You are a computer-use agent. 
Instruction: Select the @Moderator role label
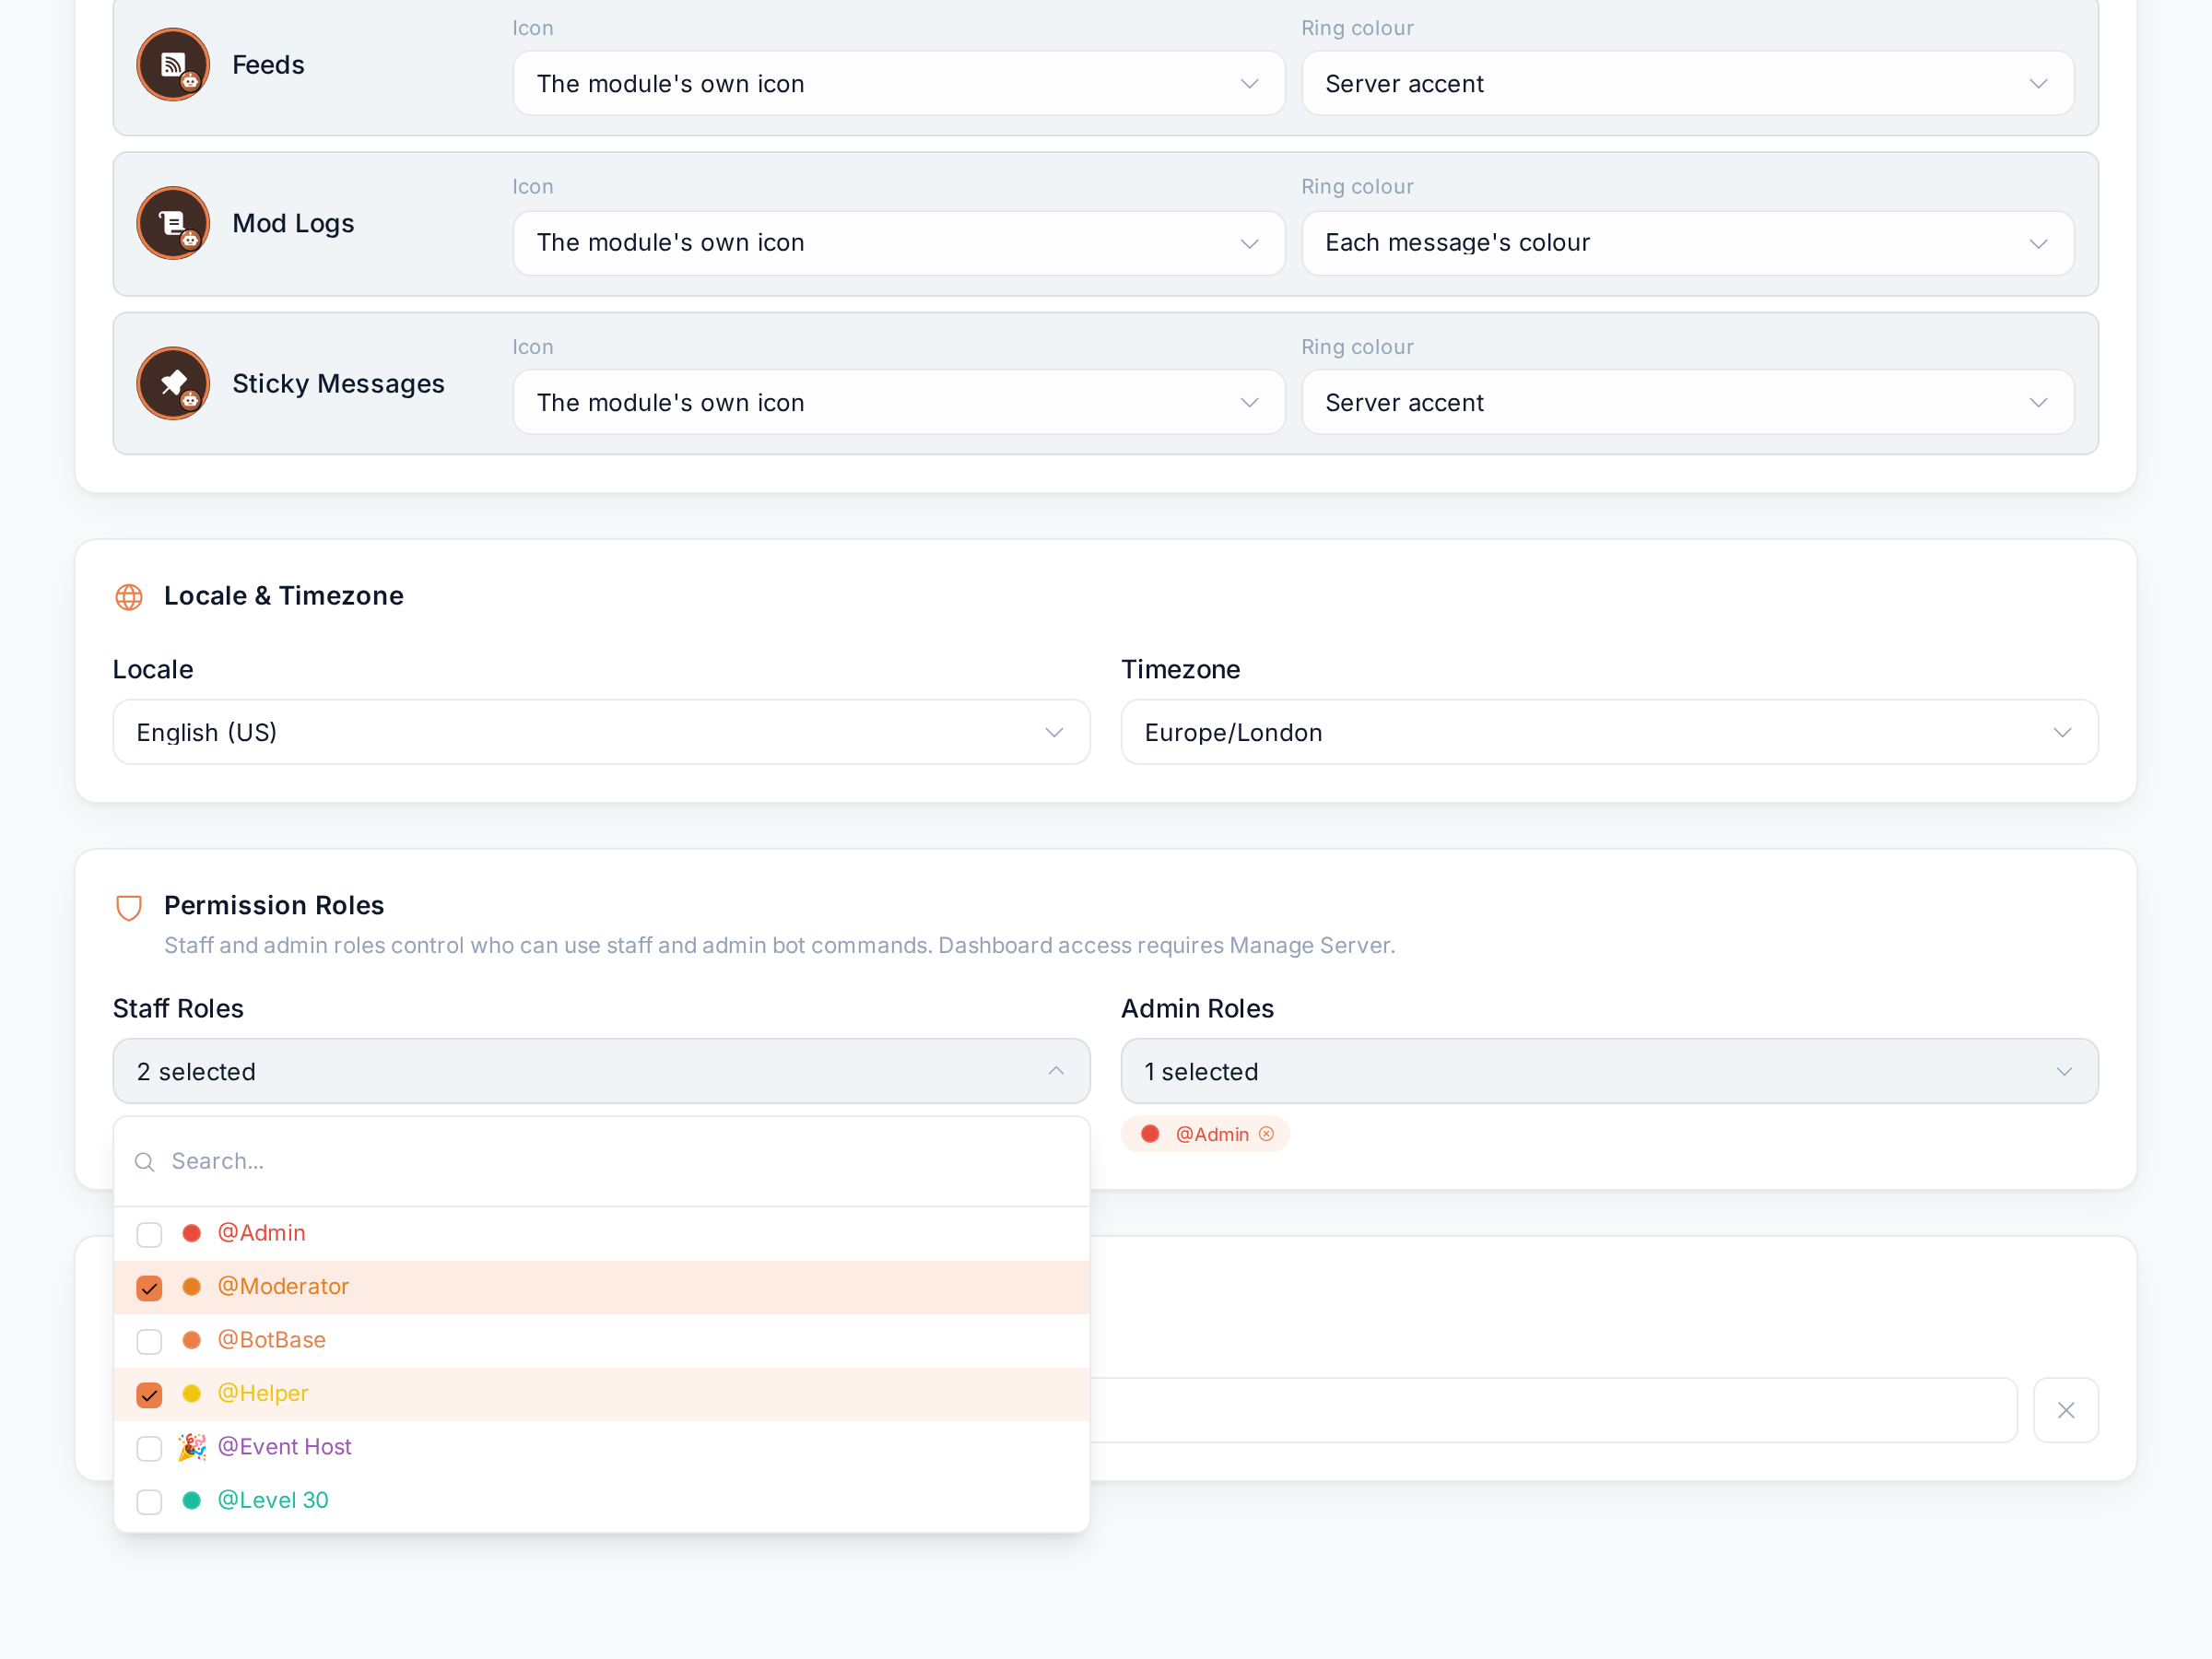(283, 1286)
